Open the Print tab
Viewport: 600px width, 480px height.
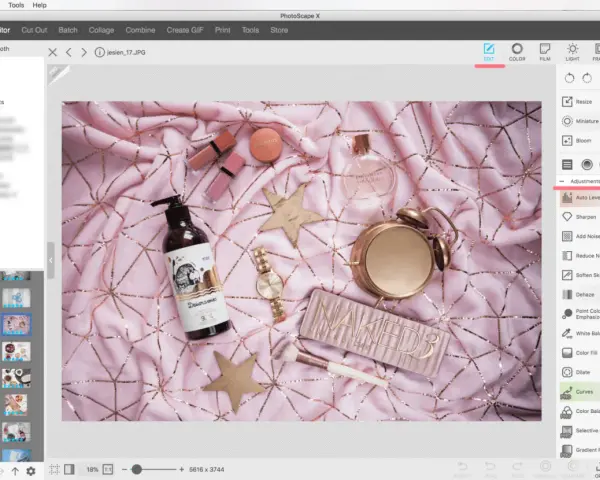[x=222, y=30]
